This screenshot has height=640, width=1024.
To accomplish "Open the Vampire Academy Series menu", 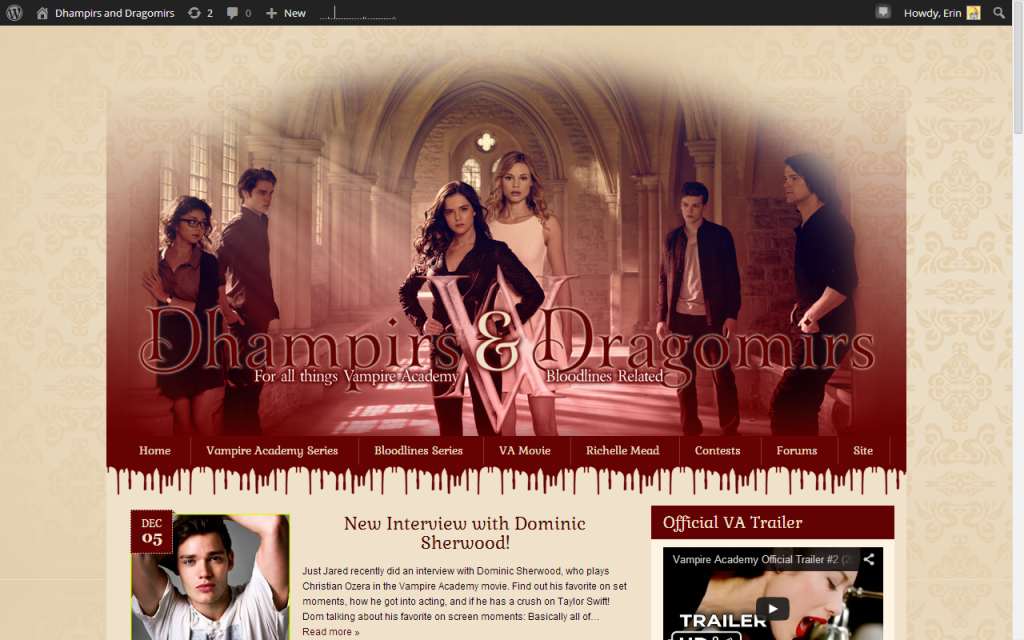I will 272,451.
